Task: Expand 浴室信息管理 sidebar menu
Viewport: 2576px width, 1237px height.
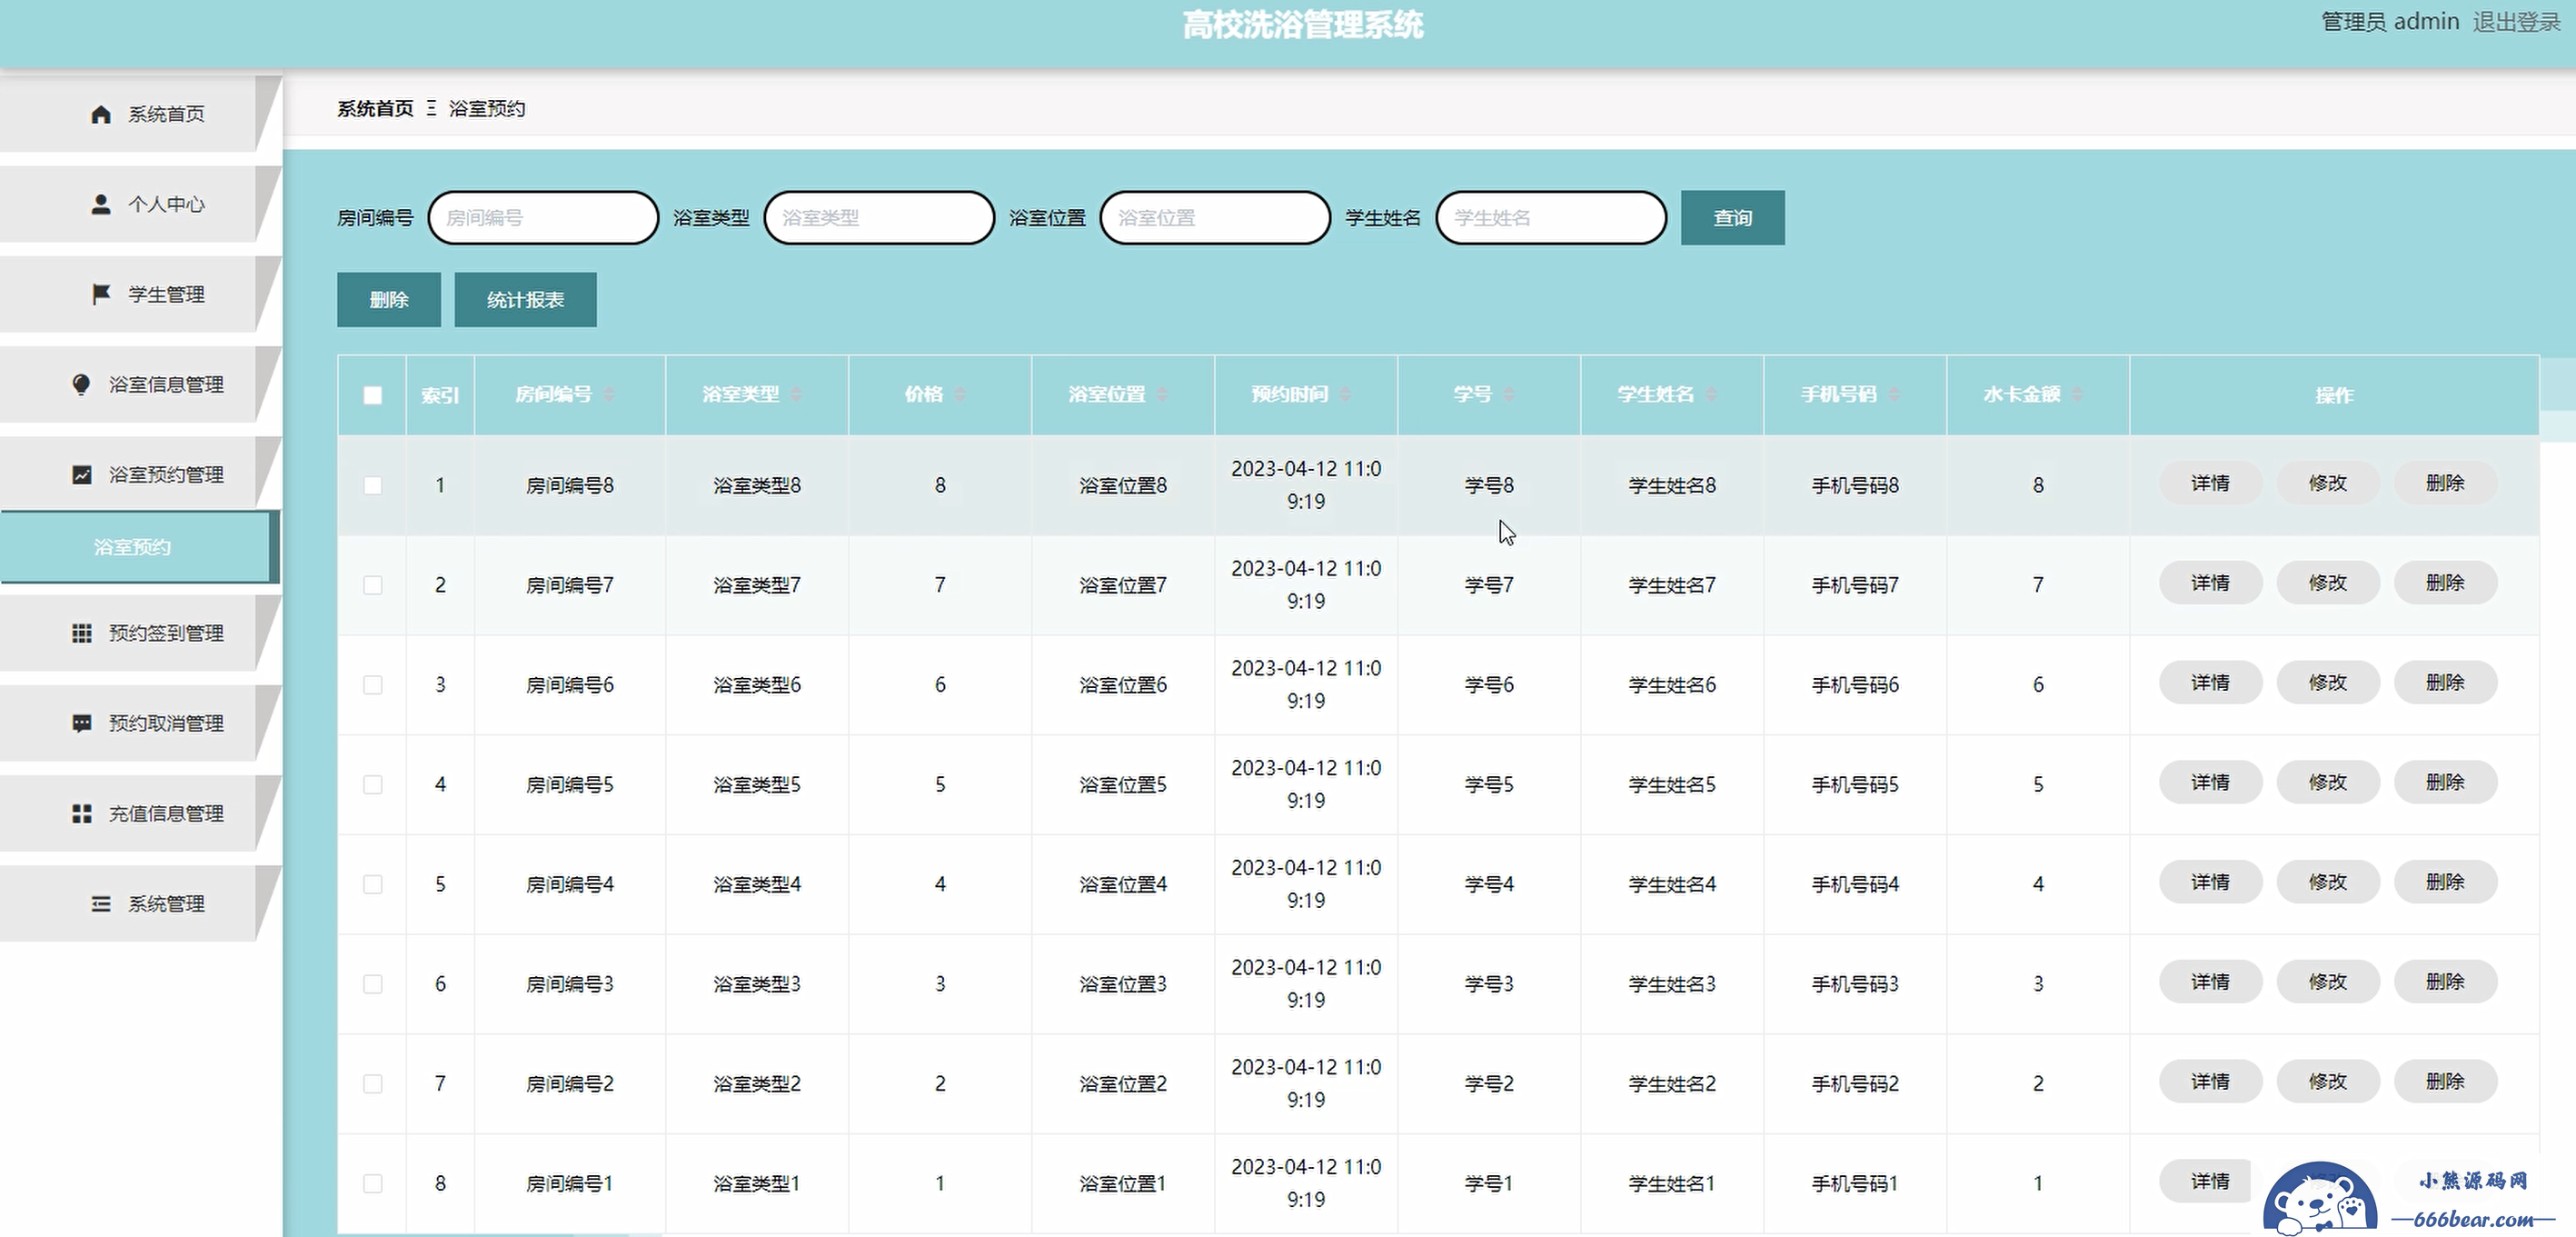Action: click(140, 384)
